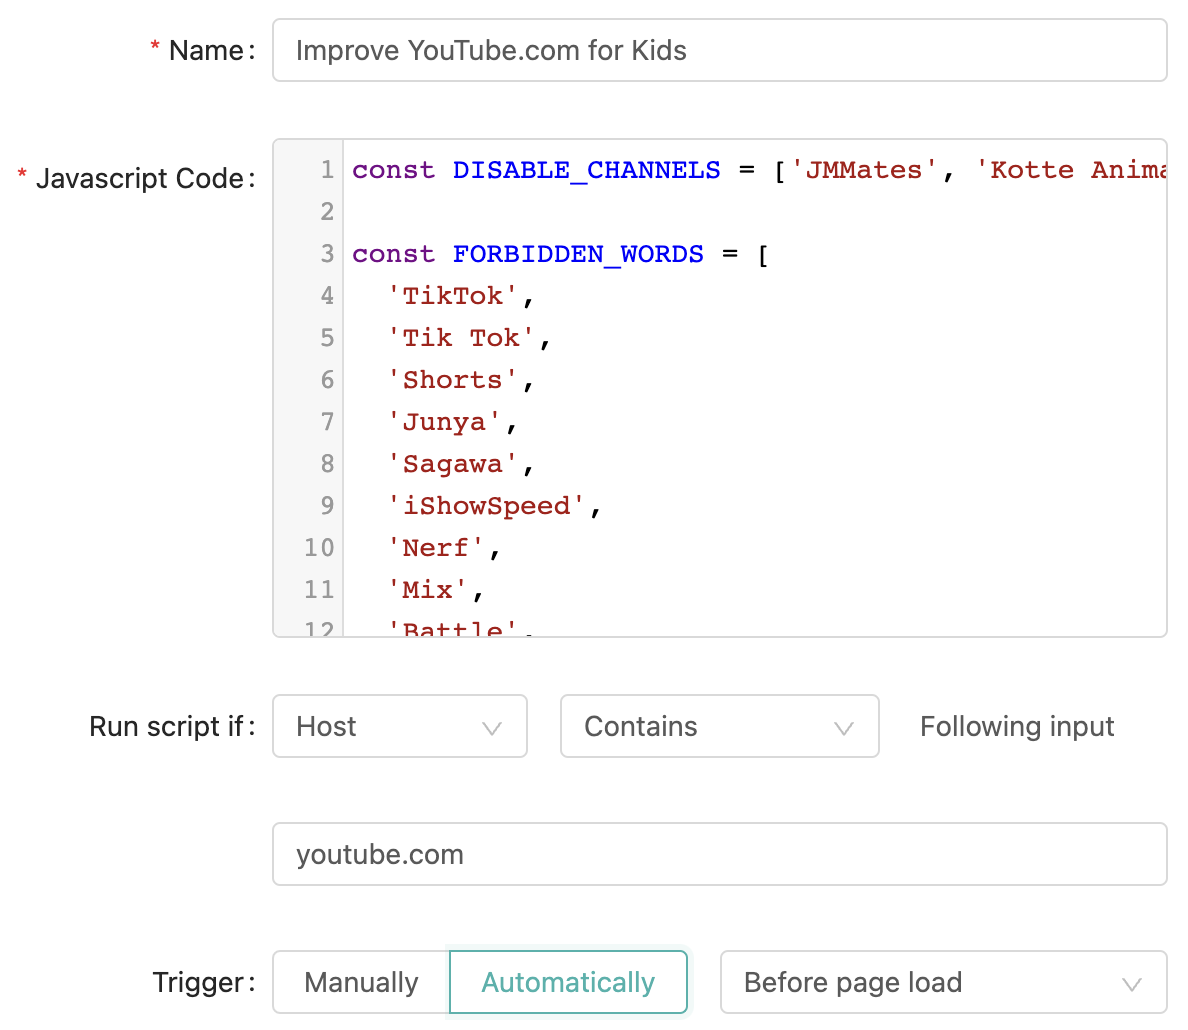Image resolution: width=1188 pixels, height=1030 pixels.
Task: Click the Host dropdown chevron arrow
Action: click(492, 728)
